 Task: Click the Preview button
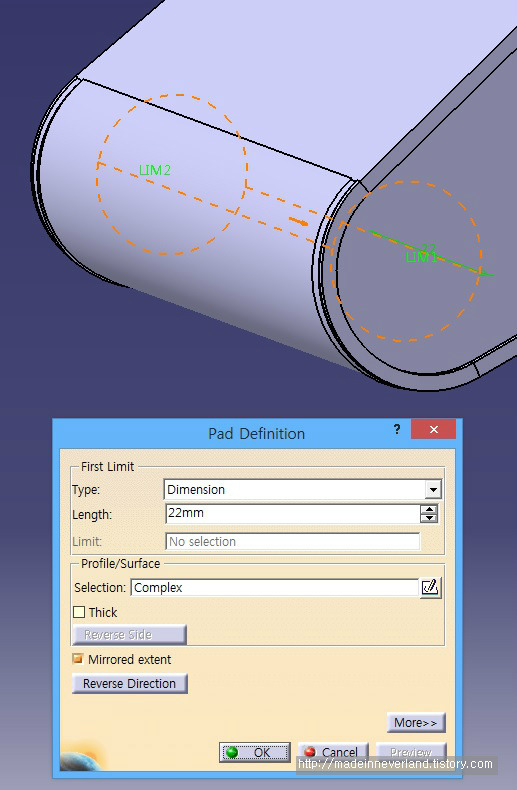point(411,752)
